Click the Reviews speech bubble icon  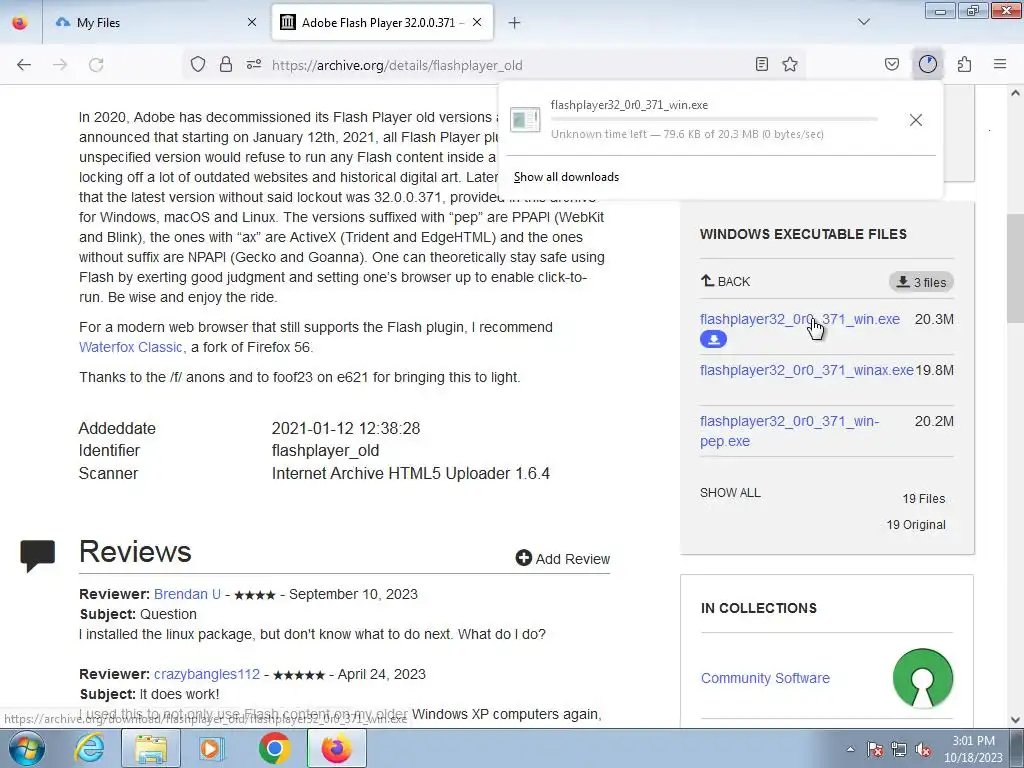(x=38, y=555)
